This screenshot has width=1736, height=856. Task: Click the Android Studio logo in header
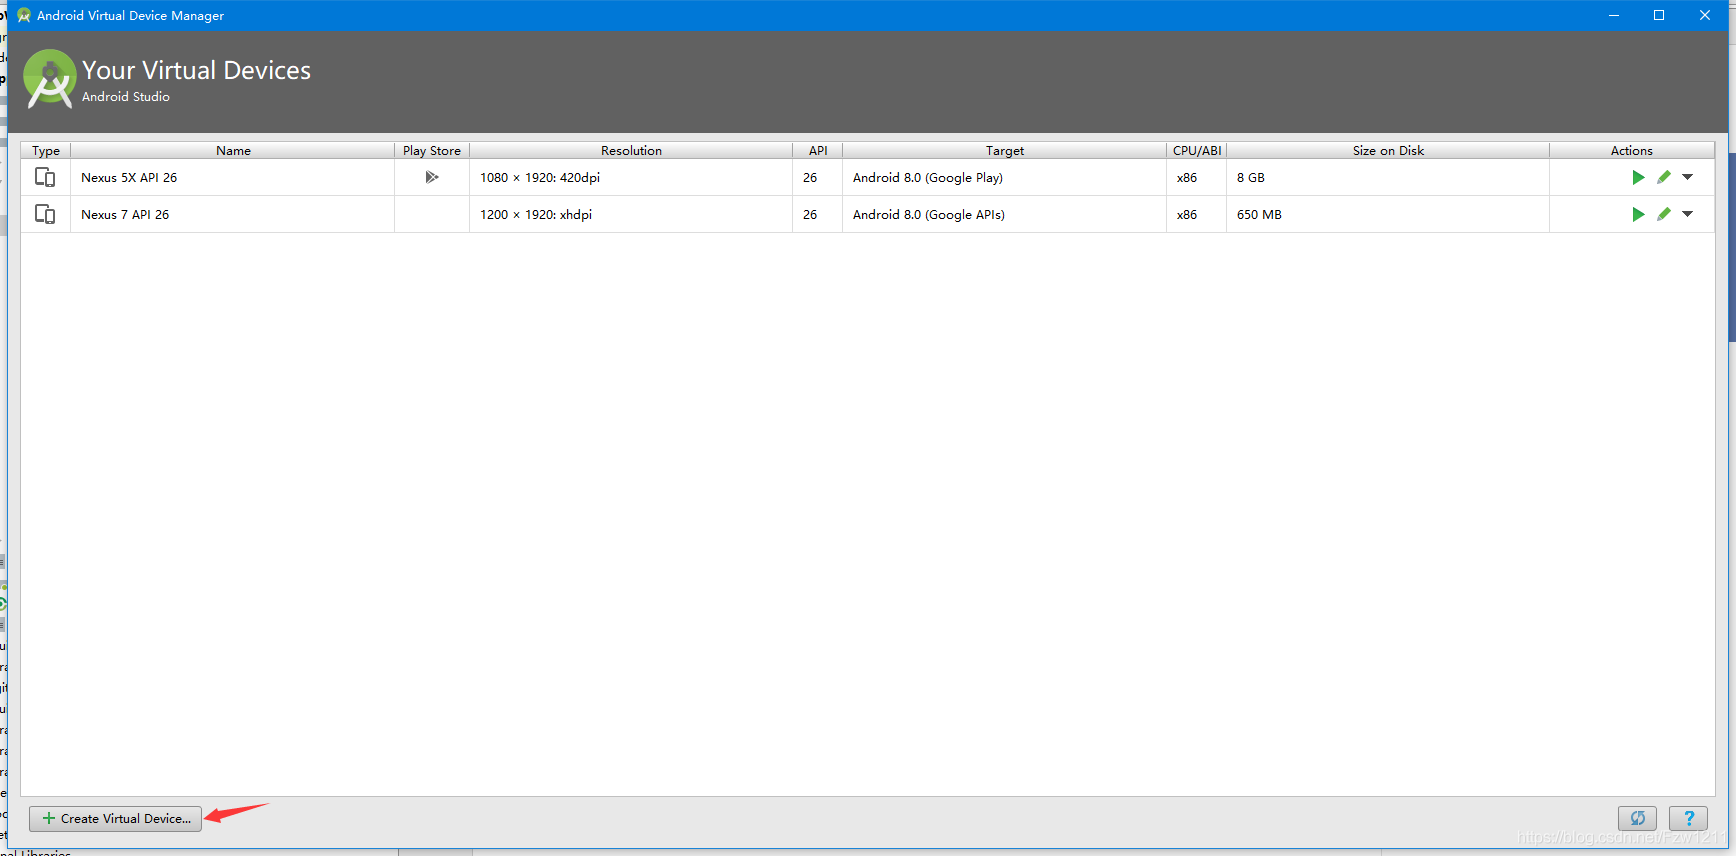50,79
